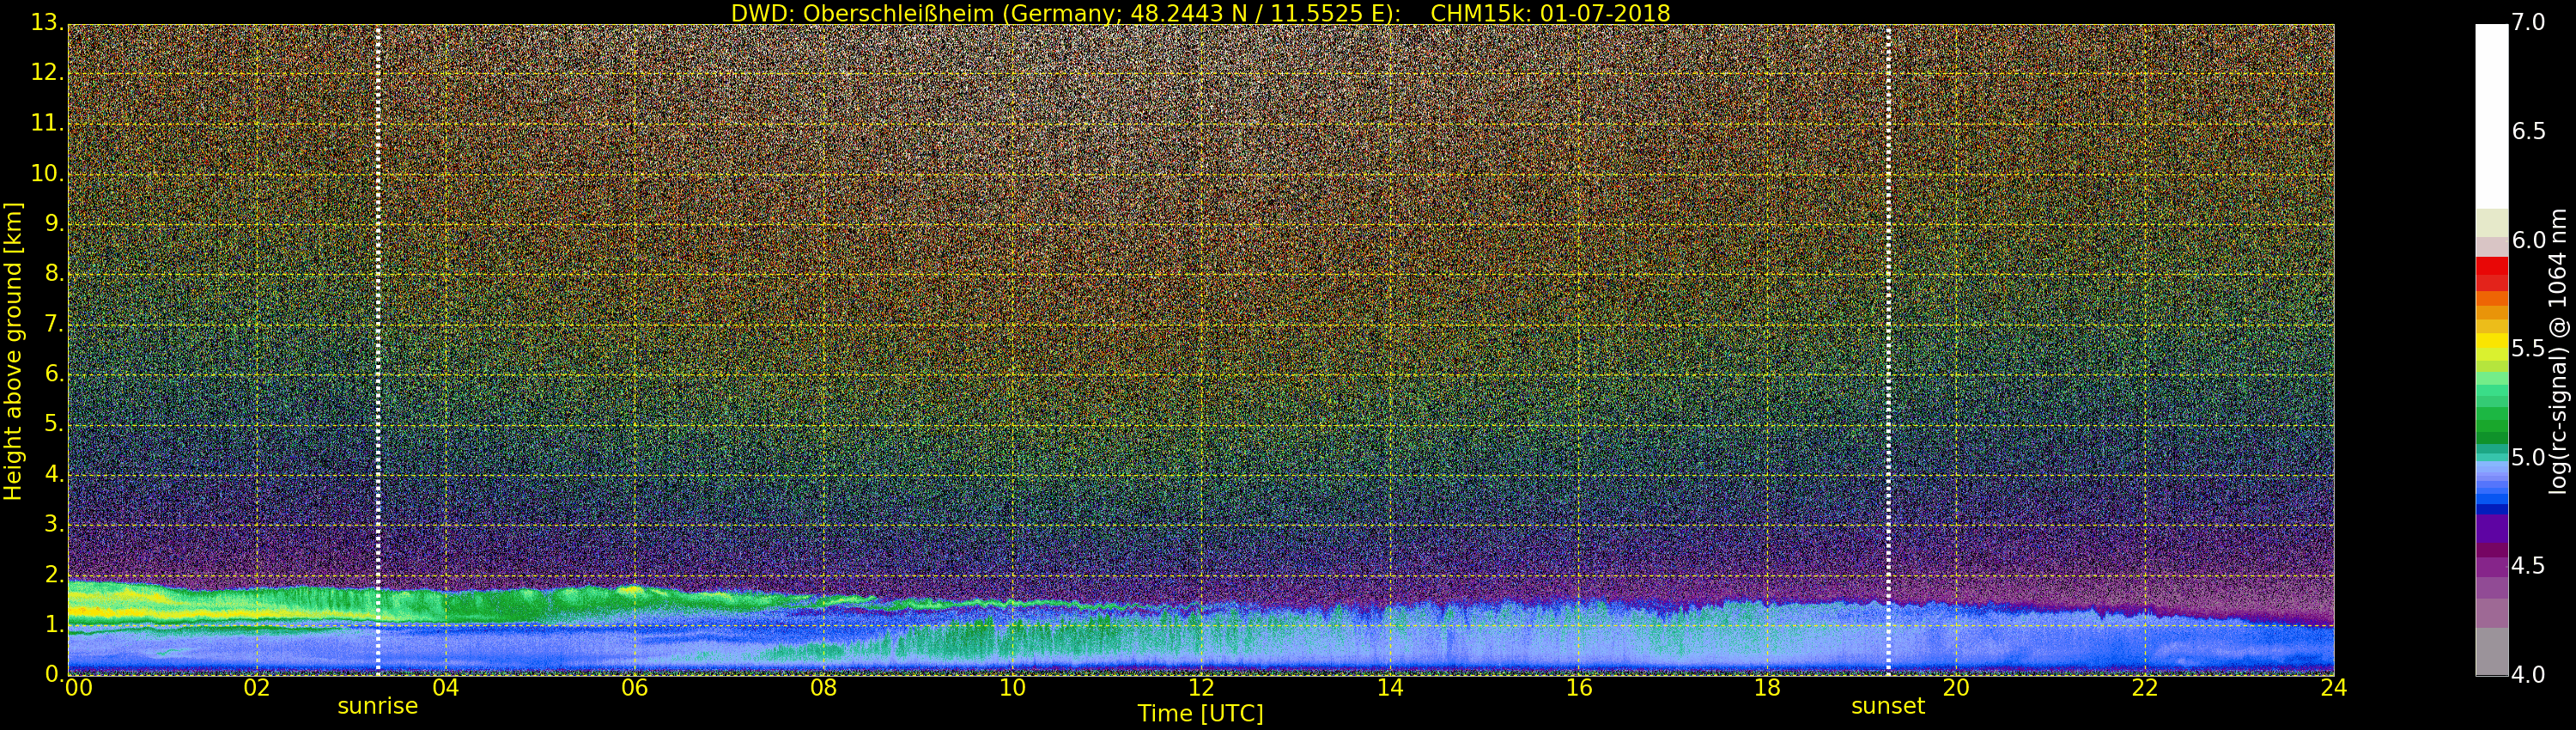Click the 14 tick on the time axis

coord(1390,688)
